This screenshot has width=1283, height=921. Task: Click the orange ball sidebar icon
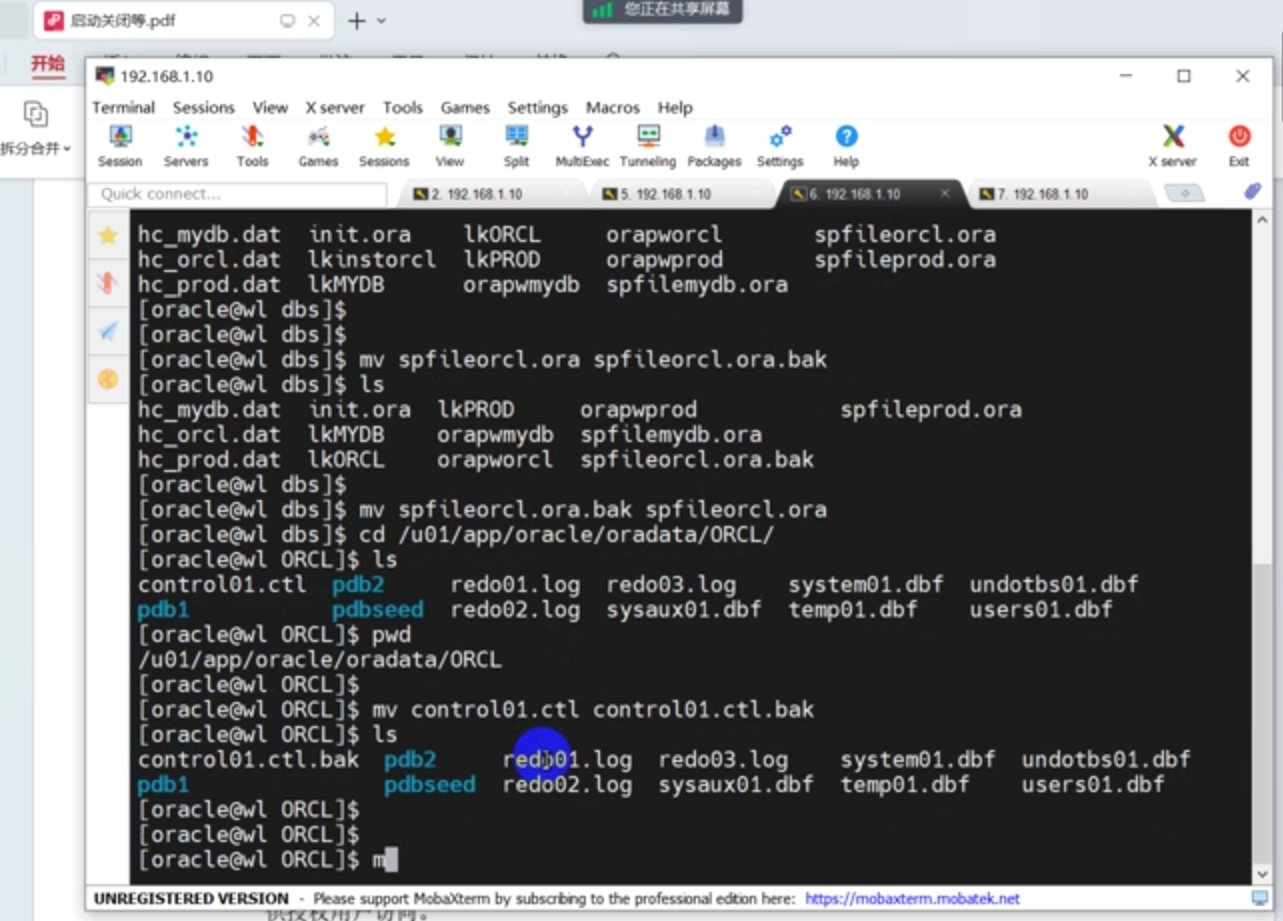point(107,379)
